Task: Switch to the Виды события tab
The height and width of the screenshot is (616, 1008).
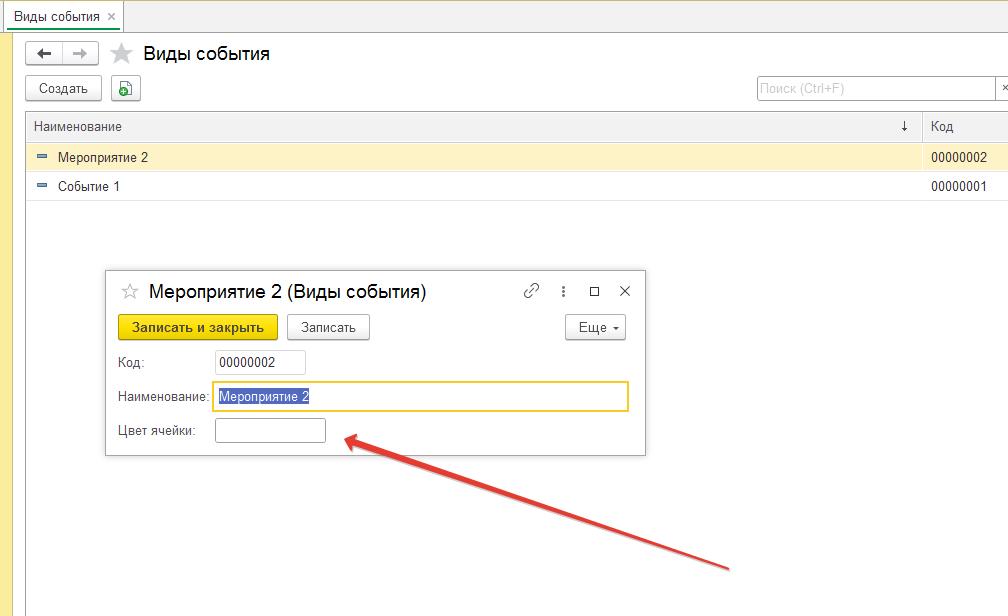Action: tap(56, 17)
